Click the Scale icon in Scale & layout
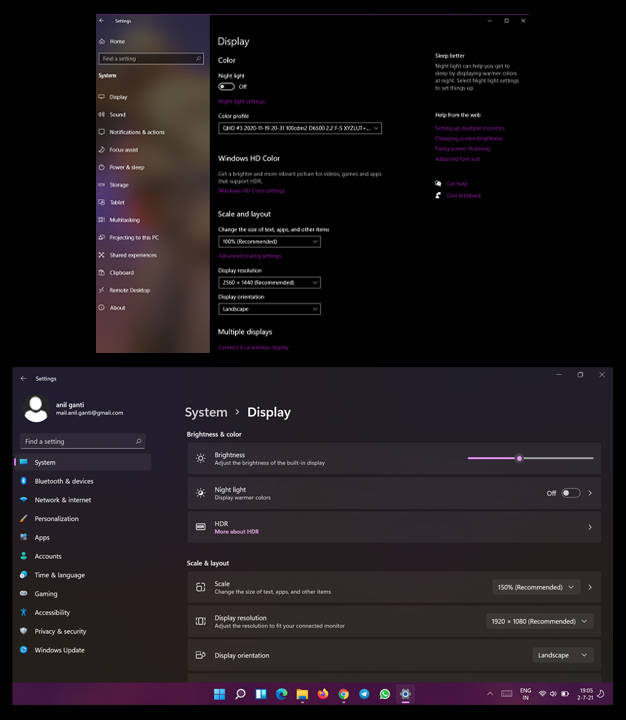The height and width of the screenshot is (720, 626). (201, 587)
